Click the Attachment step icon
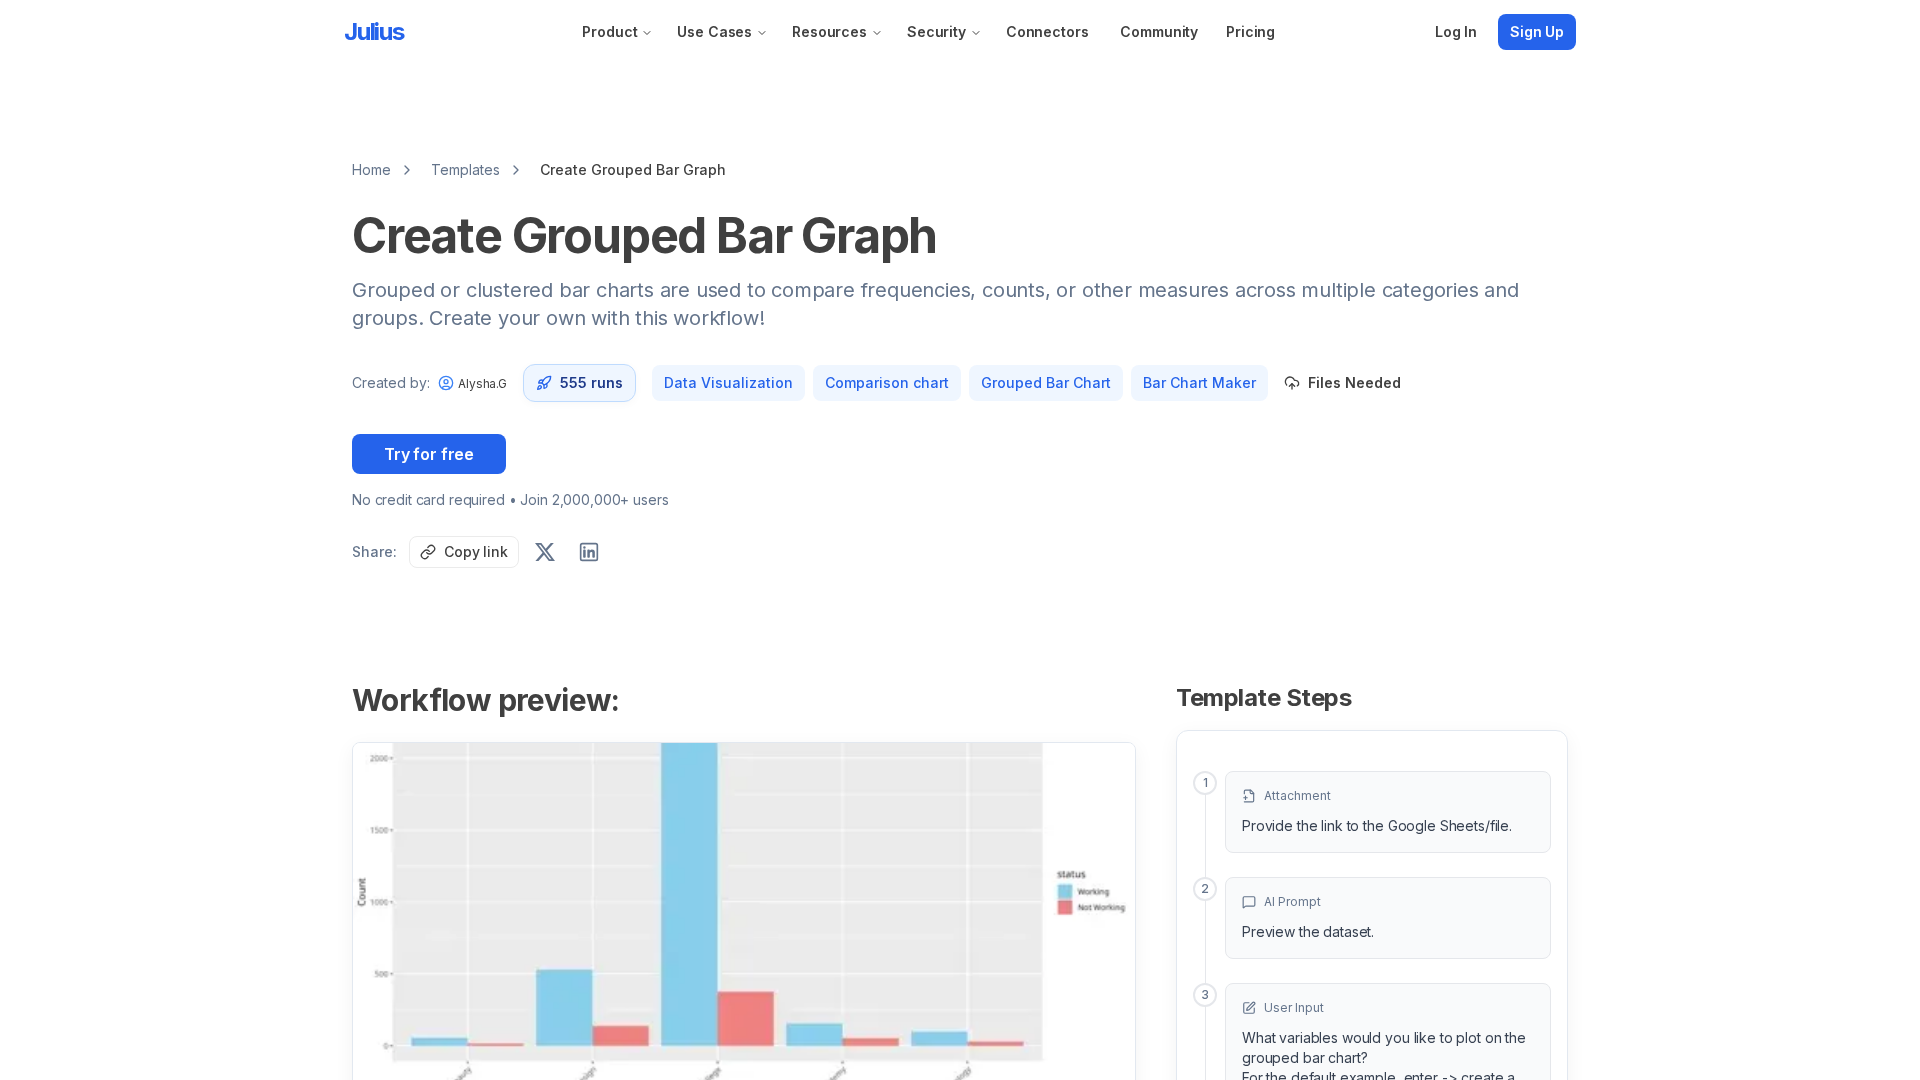 click(1249, 796)
